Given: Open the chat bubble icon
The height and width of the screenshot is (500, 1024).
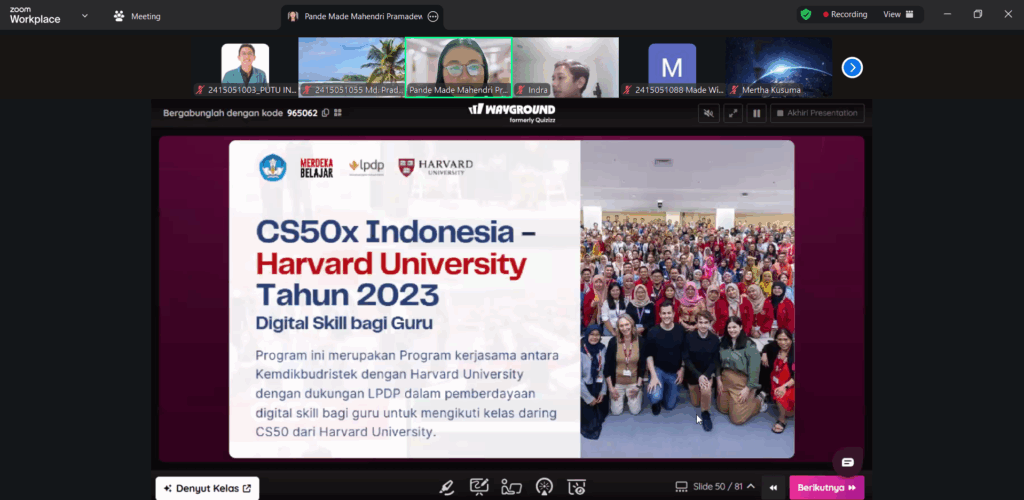Looking at the screenshot, I should click(847, 462).
